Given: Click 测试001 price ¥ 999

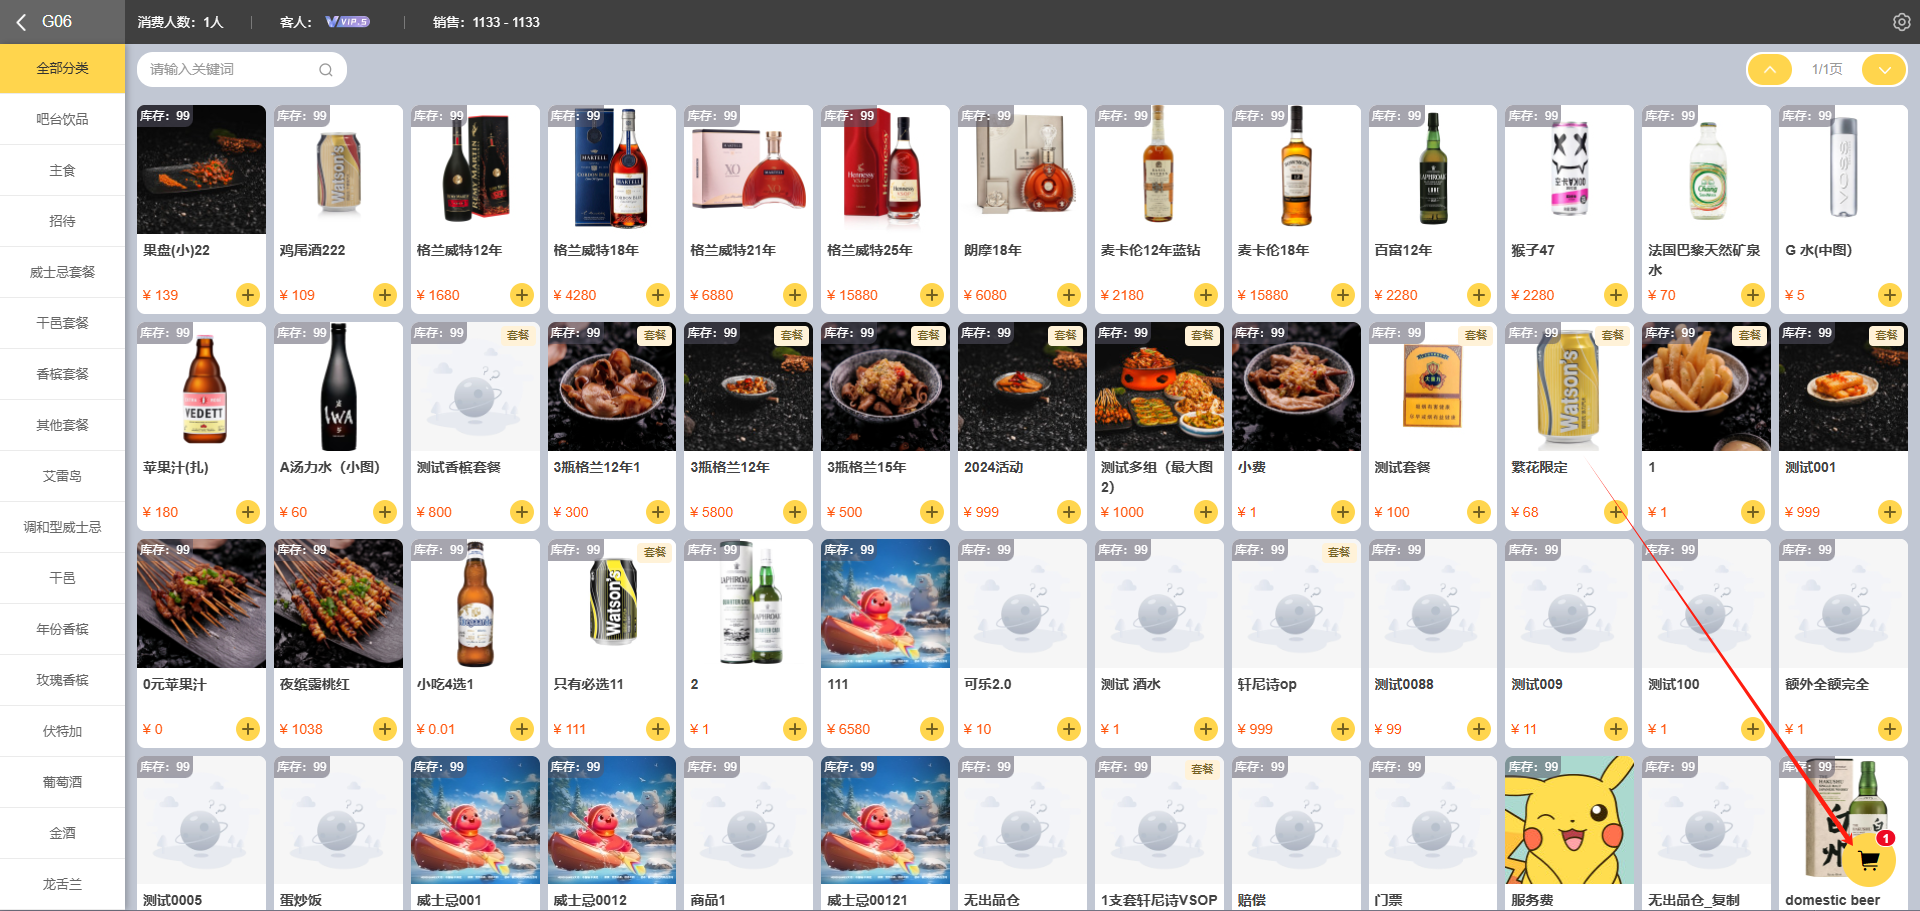Looking at the screenshot, I should (1802, 512).
